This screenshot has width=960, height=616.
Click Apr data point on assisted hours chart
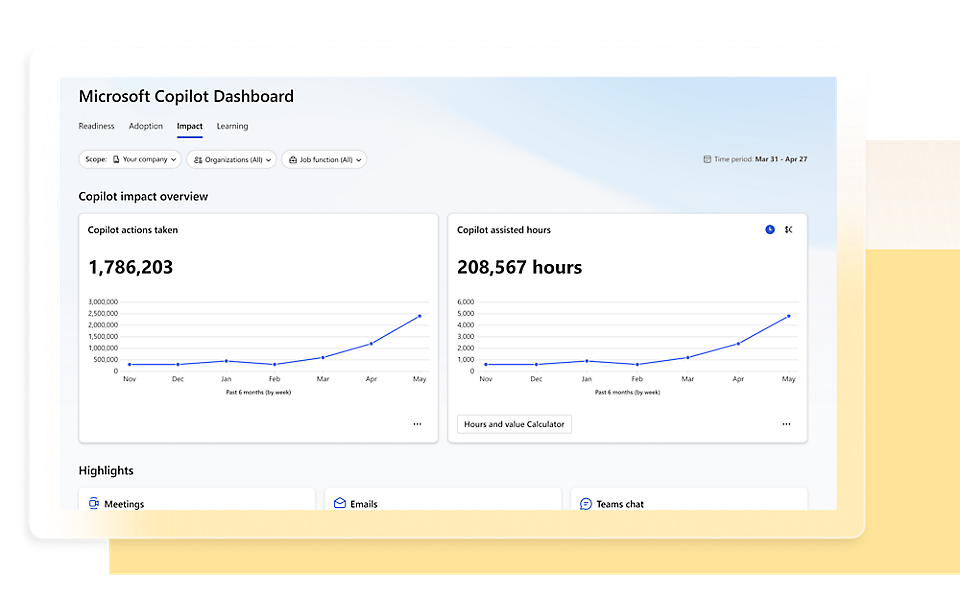[738, 344]
